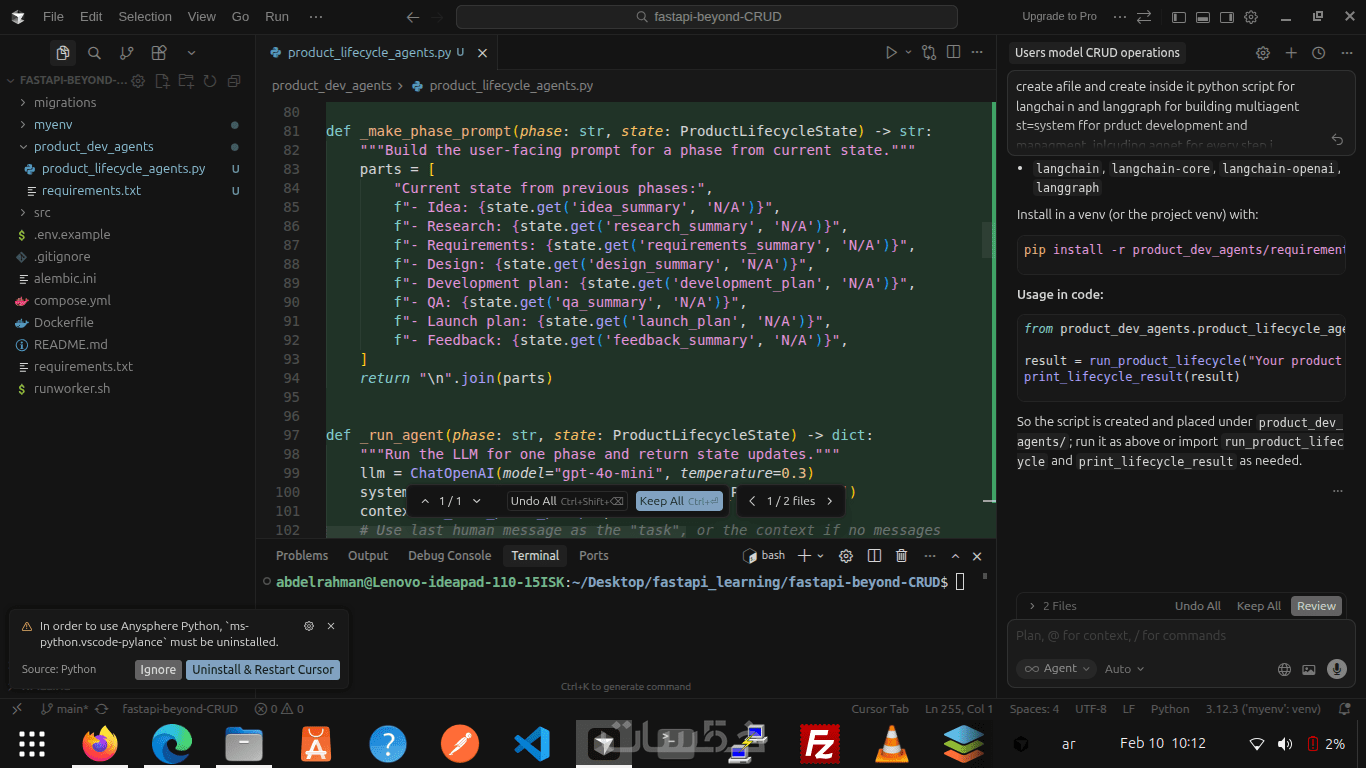Screen dimensions: 1366x768
Task: Click Undo All in the editor diff bar
Action: (567, 501)
